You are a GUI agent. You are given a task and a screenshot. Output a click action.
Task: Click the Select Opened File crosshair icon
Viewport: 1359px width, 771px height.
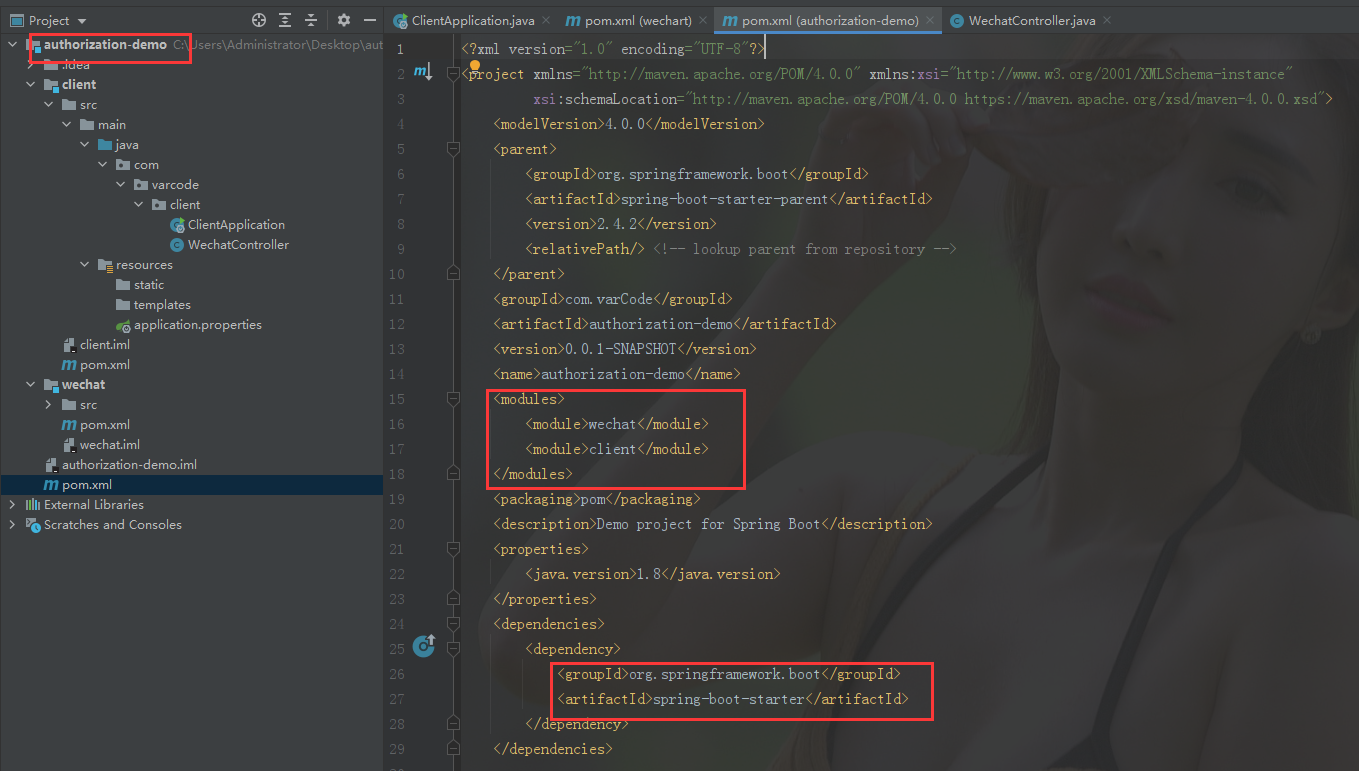click(259, 20)
